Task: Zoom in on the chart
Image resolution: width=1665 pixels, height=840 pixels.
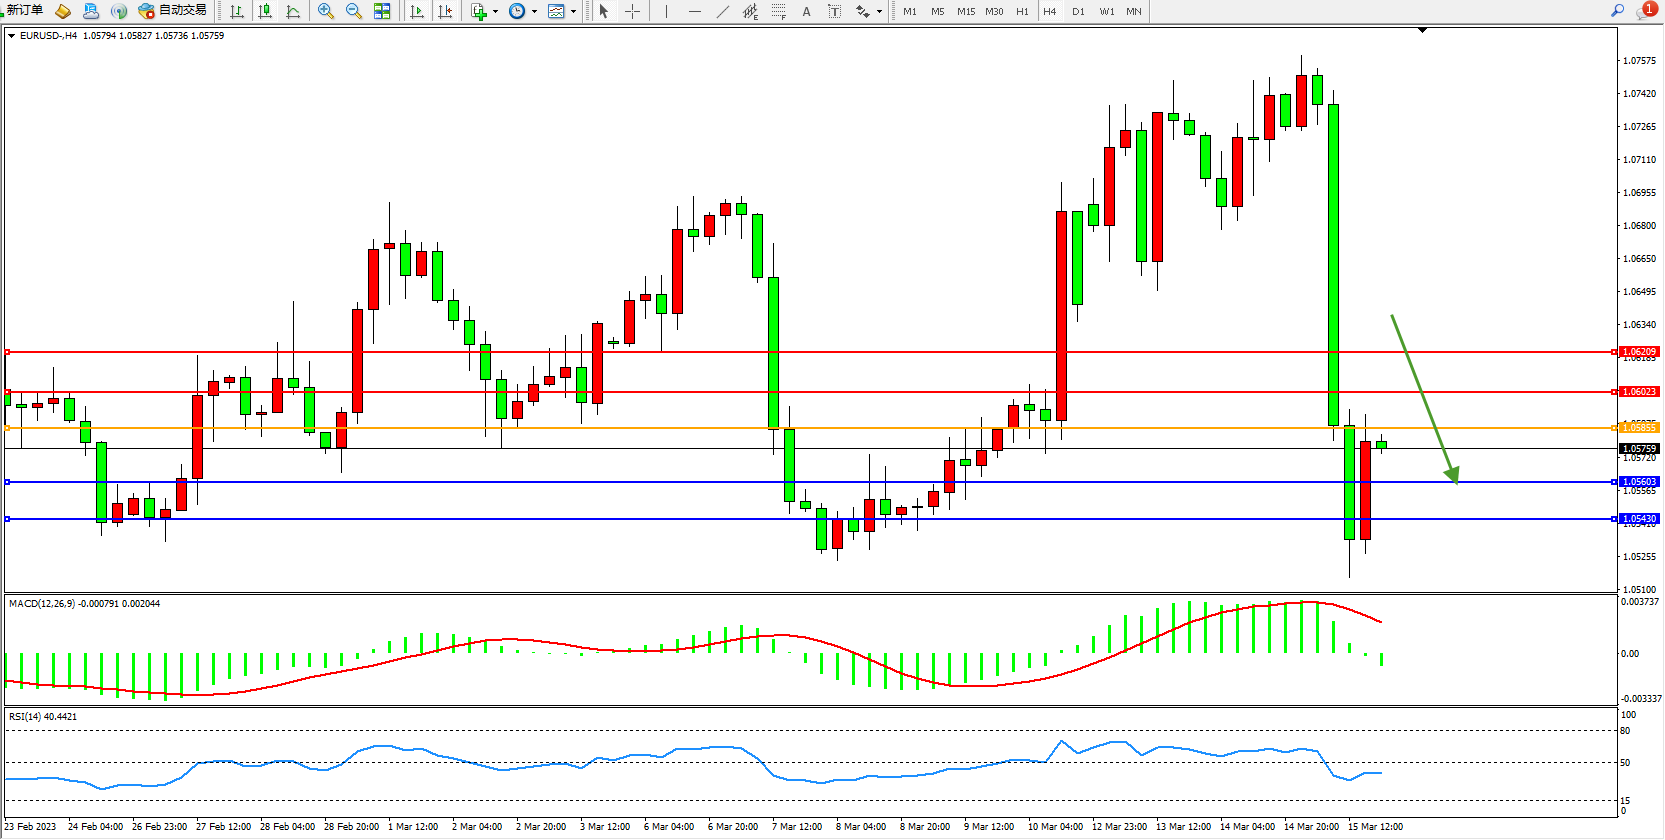Action: click(x=326, y=11)
